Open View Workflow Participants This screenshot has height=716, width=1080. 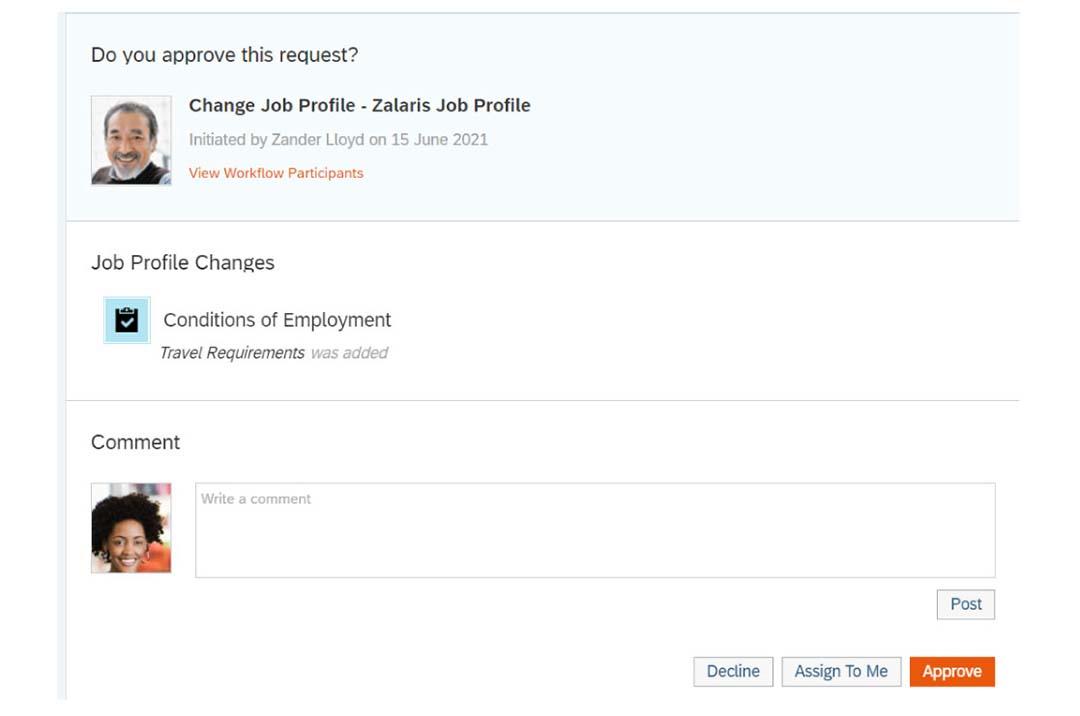point(277,173)
